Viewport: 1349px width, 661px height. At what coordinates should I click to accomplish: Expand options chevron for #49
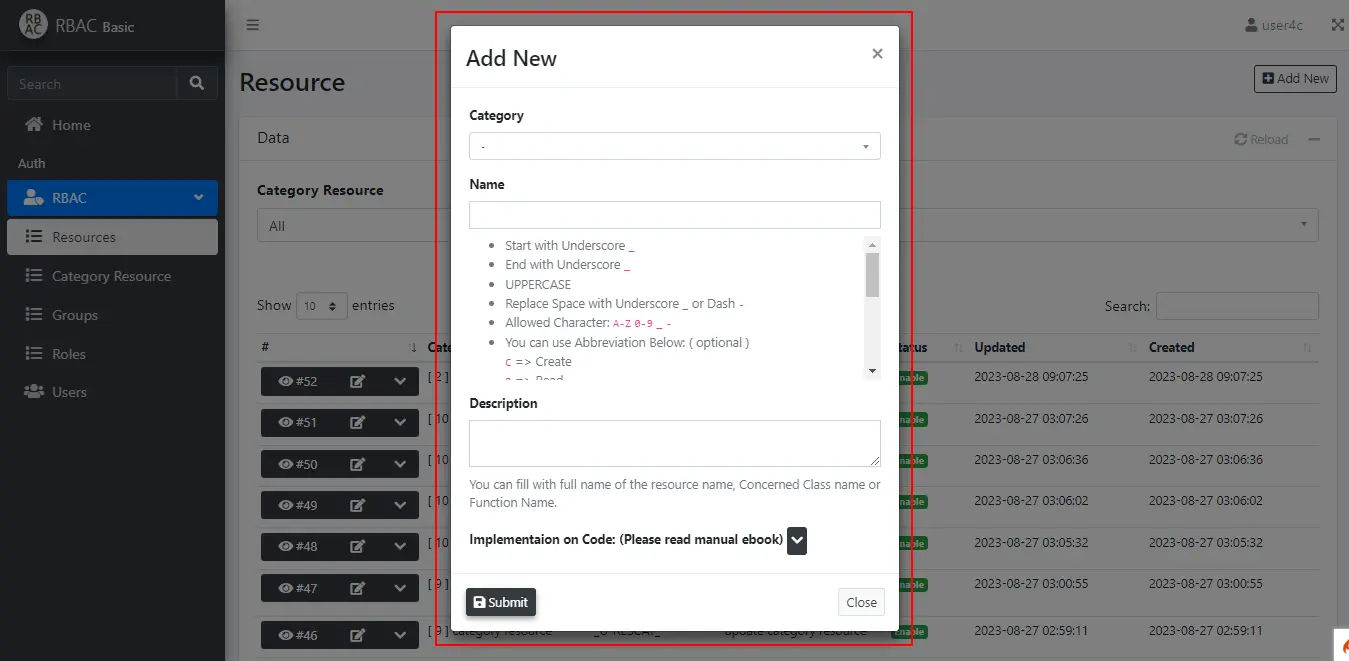coord(400,505)
